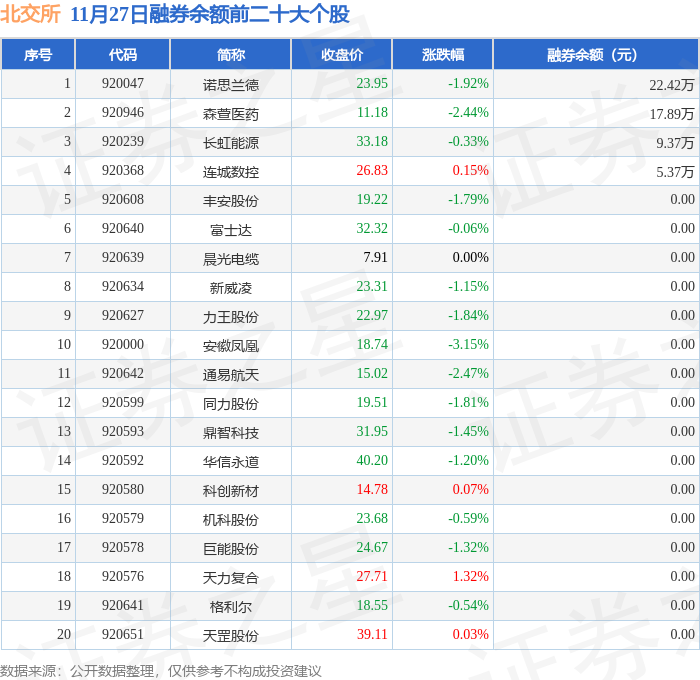Select stock name 机科股份
Viewport: 700px width, 680px height.
point(230,520)
